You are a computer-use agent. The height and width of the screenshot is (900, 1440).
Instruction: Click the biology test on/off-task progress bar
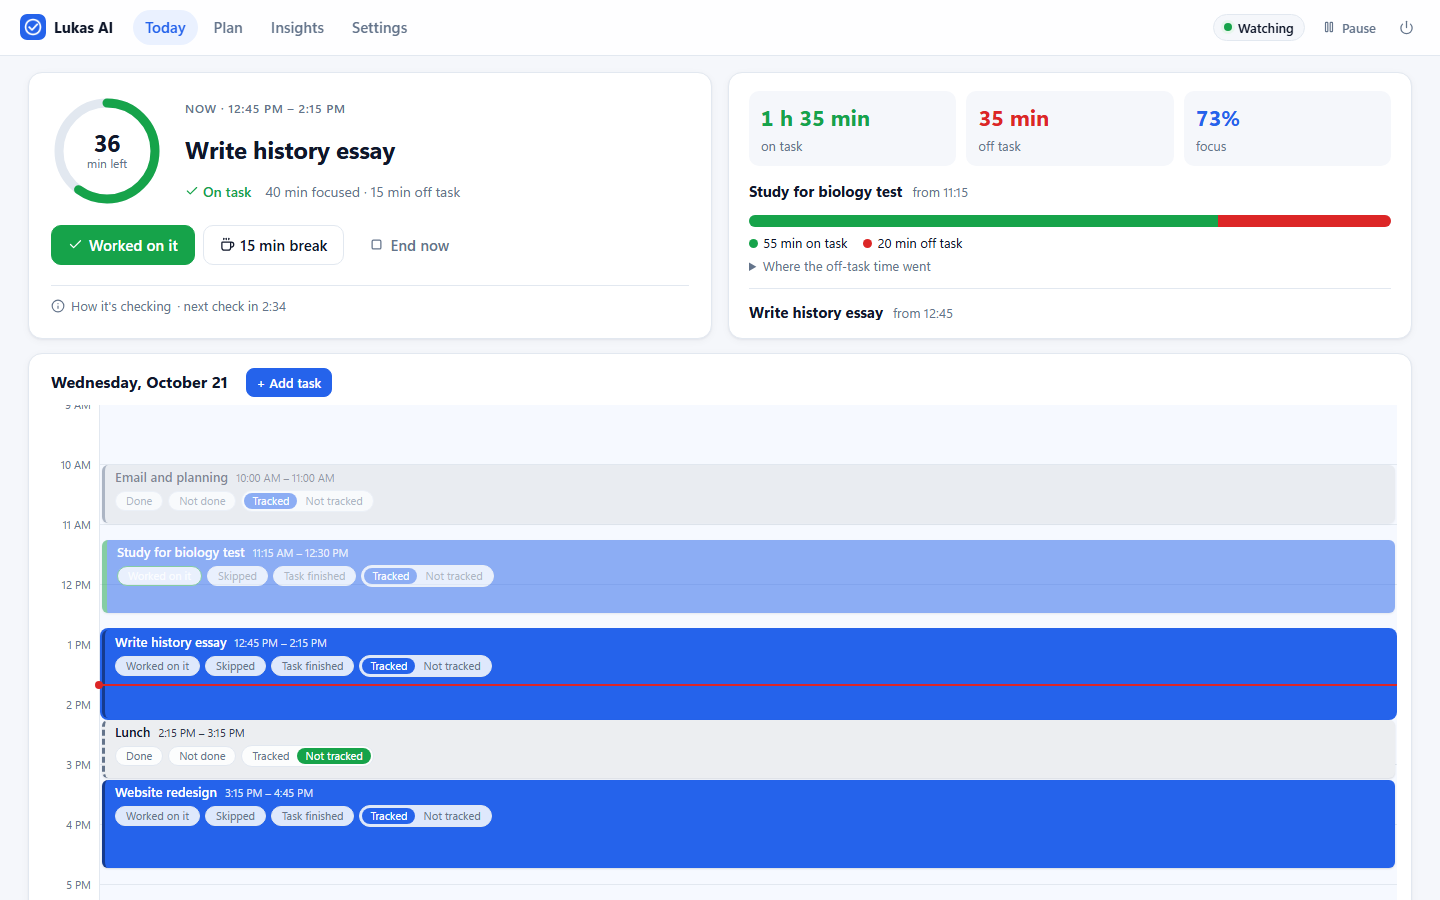point(1070,221)
